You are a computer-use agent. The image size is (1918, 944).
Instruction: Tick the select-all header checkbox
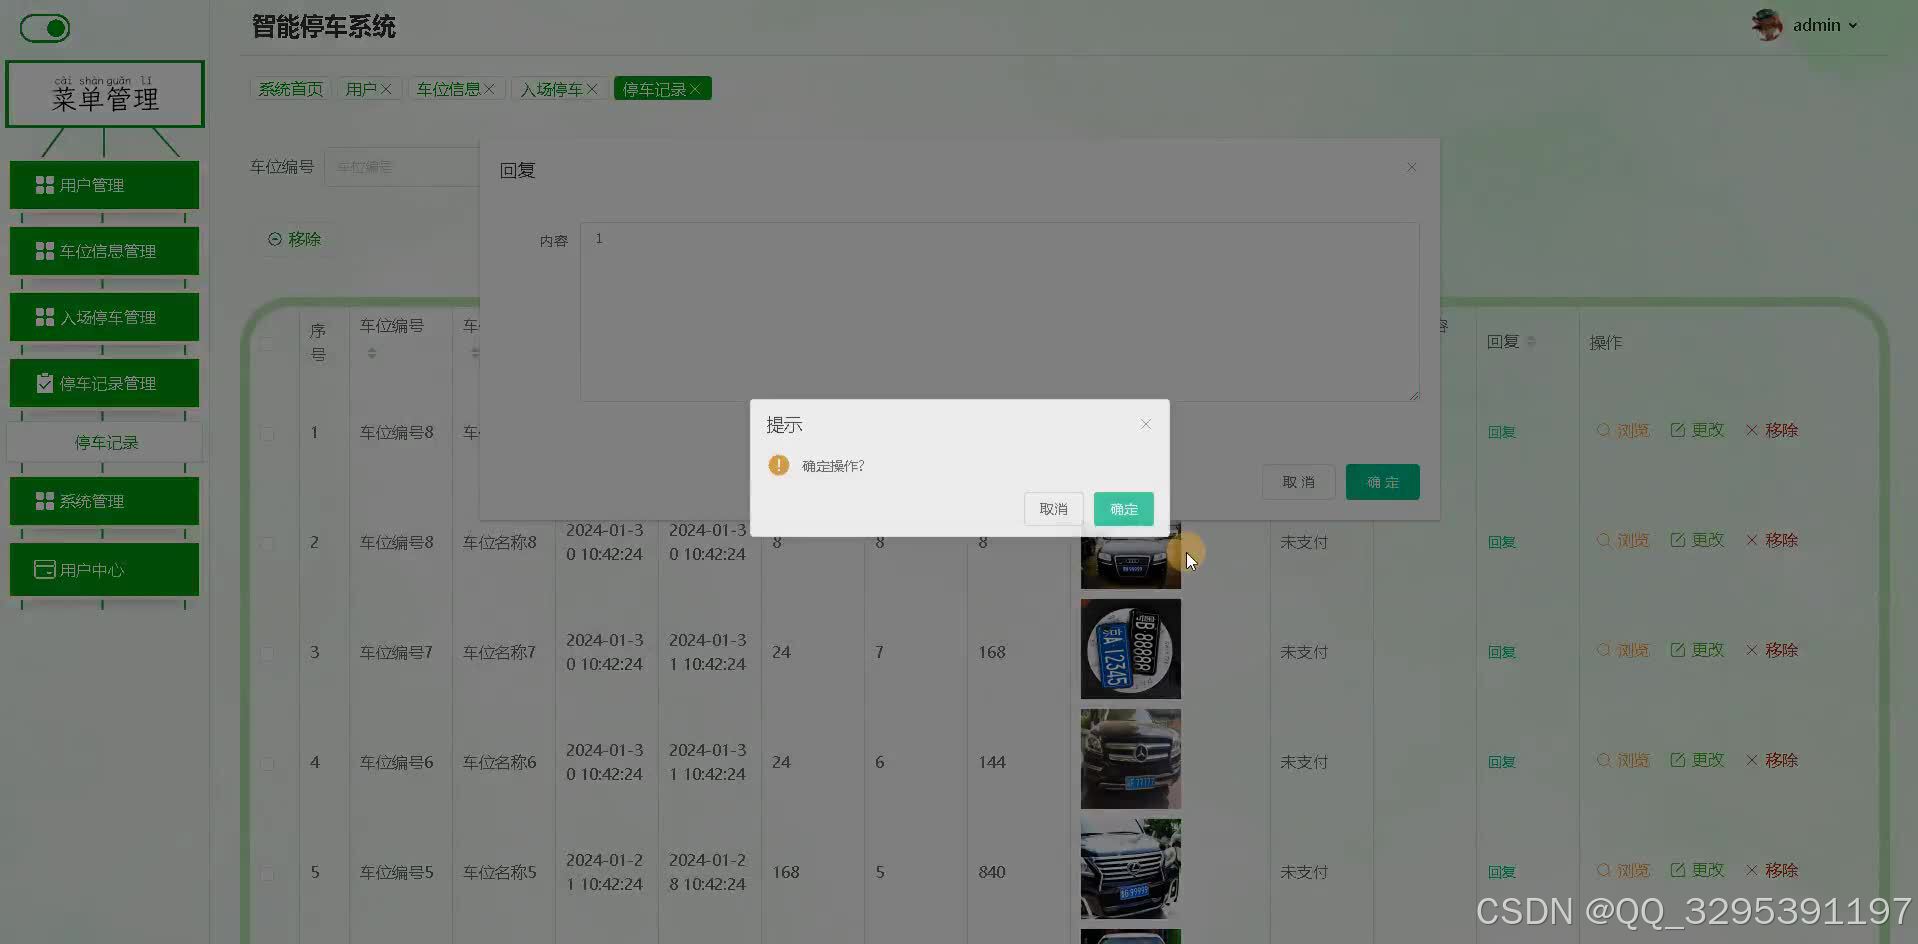[267, 343]
